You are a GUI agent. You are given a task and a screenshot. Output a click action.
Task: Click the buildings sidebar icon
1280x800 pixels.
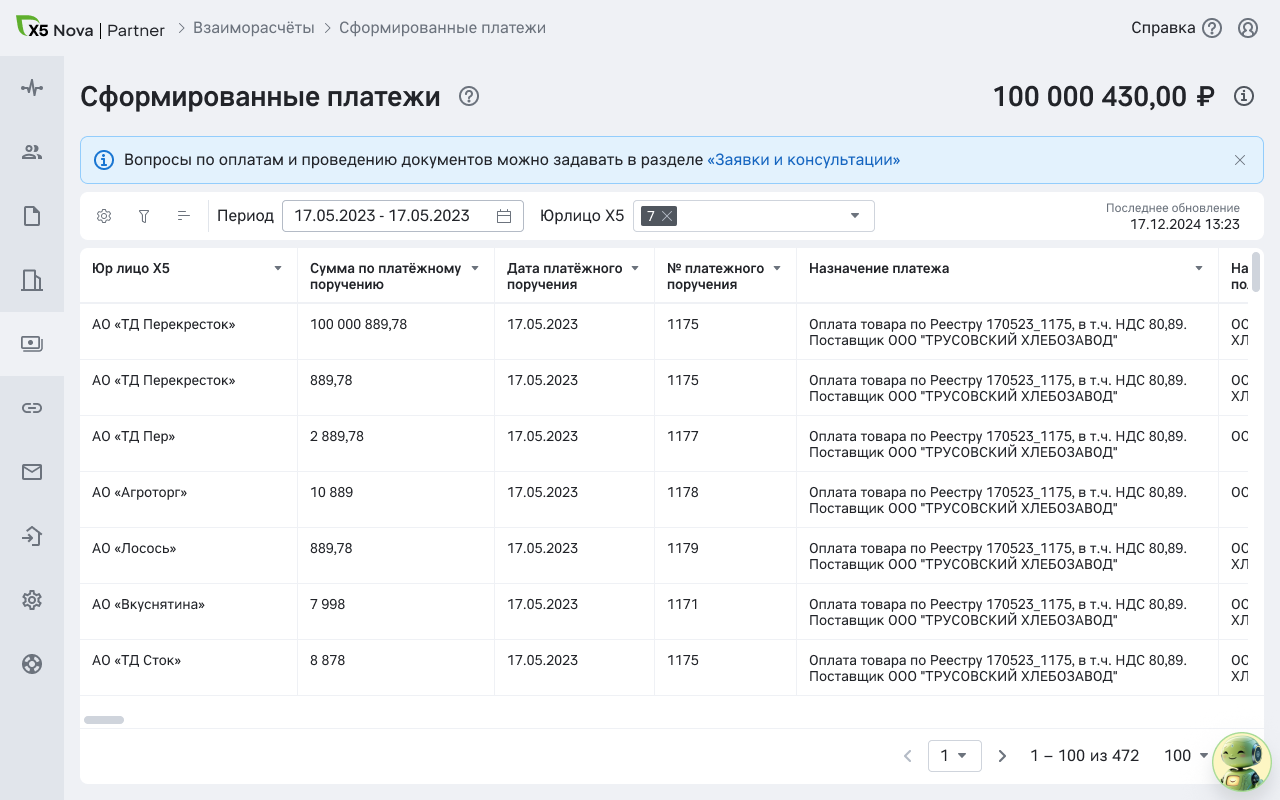pos(32,280)
